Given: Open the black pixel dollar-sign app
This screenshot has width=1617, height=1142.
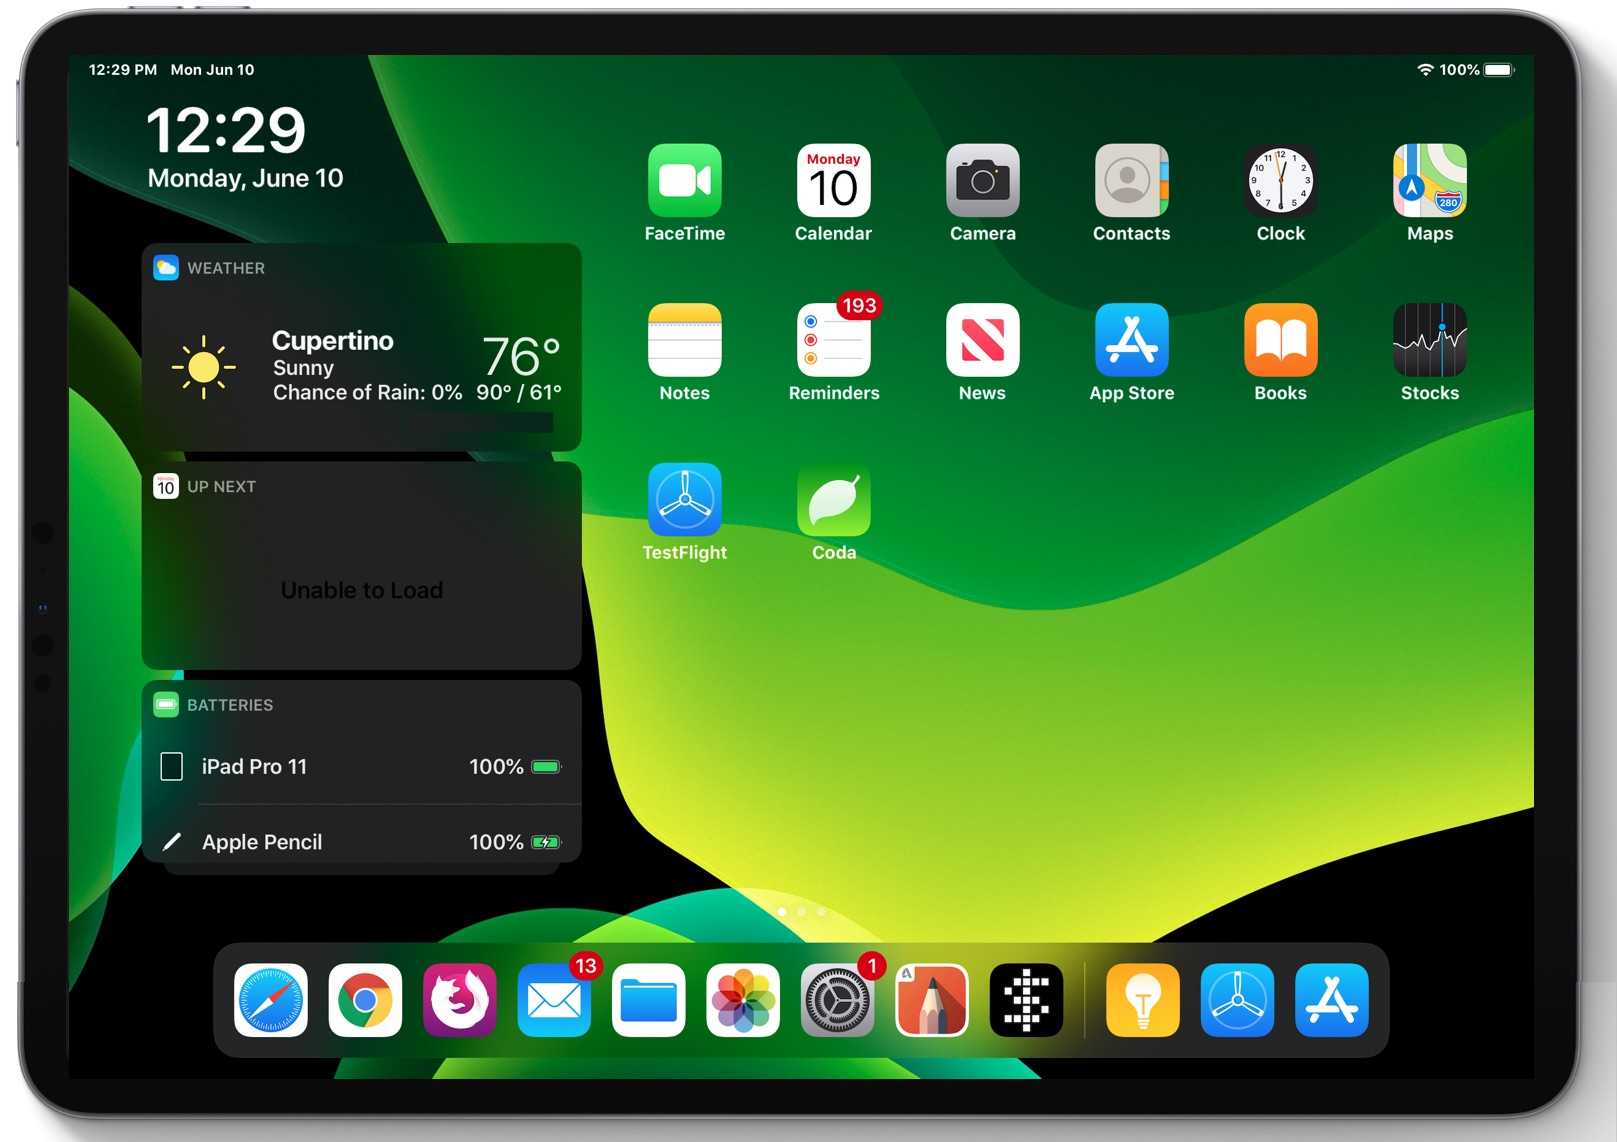Looking at the screenshot, I should 1026,1000.
